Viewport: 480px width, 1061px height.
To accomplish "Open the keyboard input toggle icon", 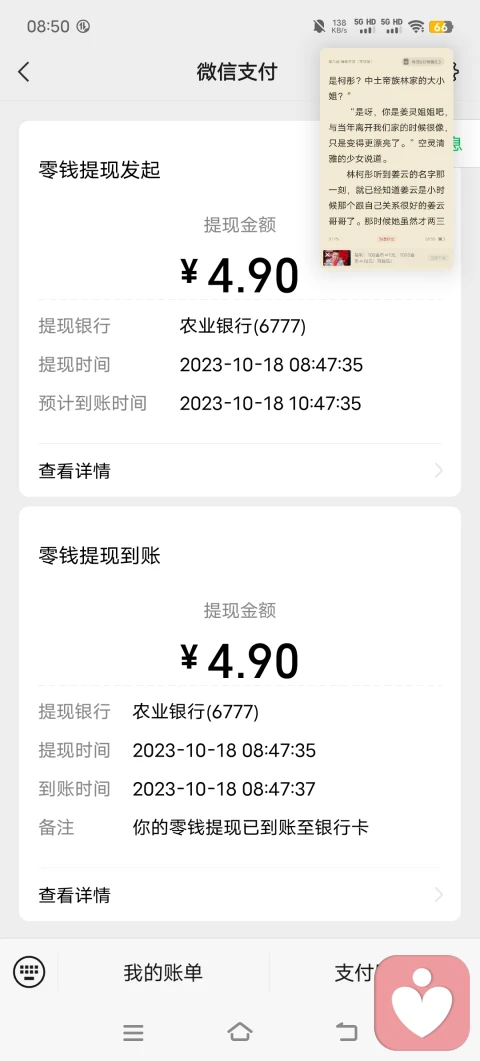I will [x=29, y=972].
